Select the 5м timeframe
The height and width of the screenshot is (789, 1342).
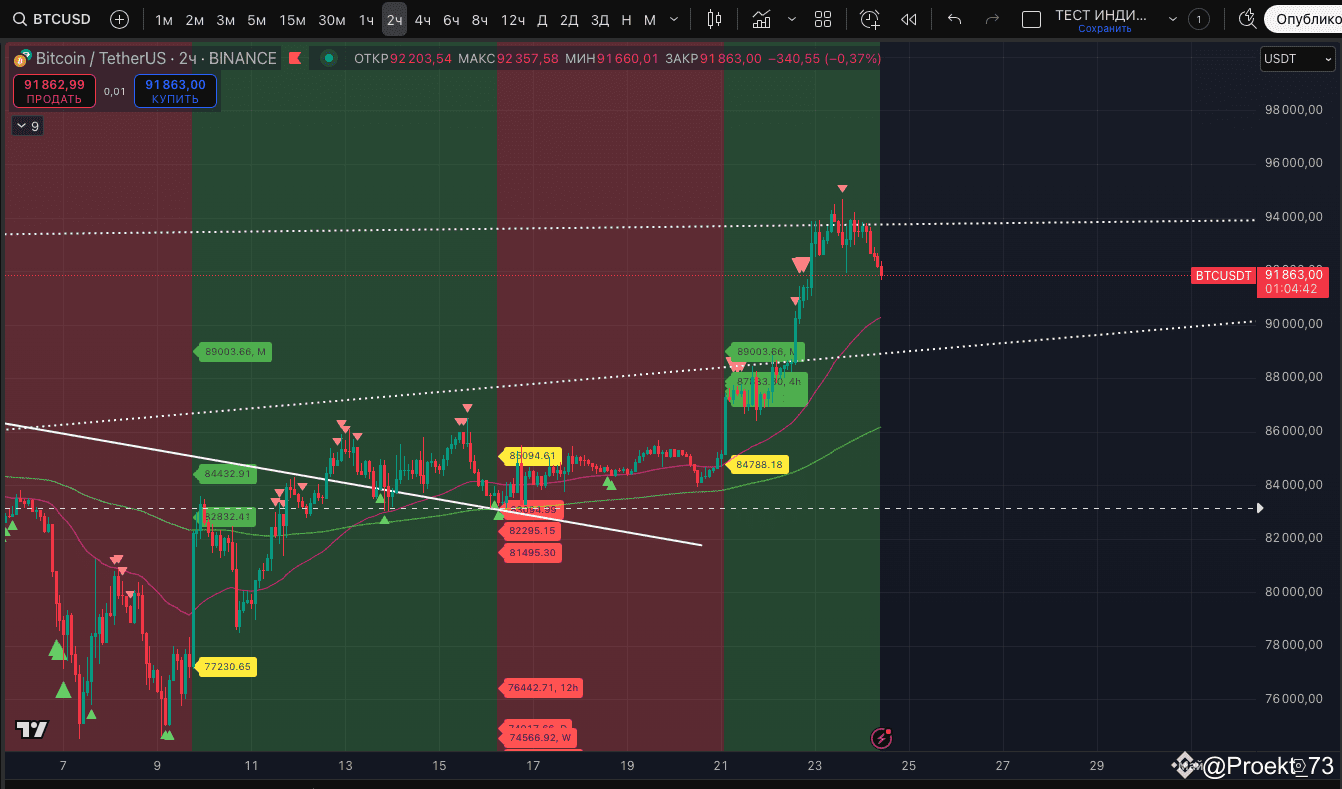pos(257,20)
